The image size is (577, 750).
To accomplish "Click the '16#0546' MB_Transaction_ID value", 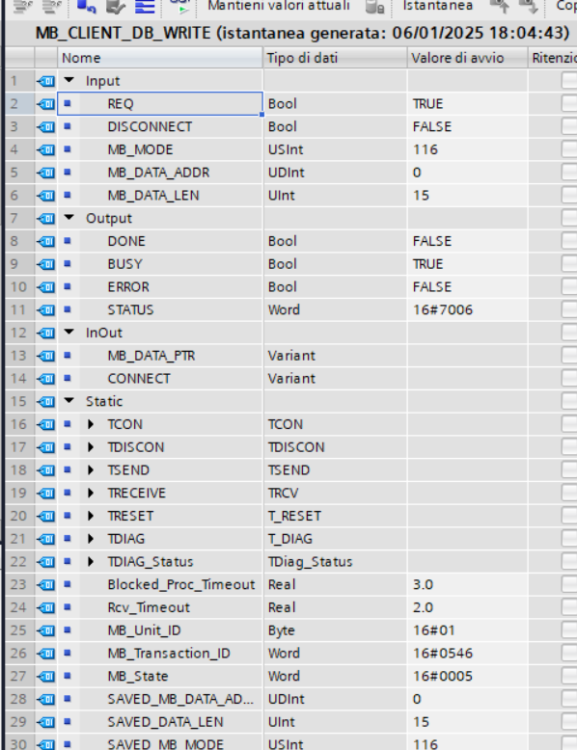I will click(468, 654).
